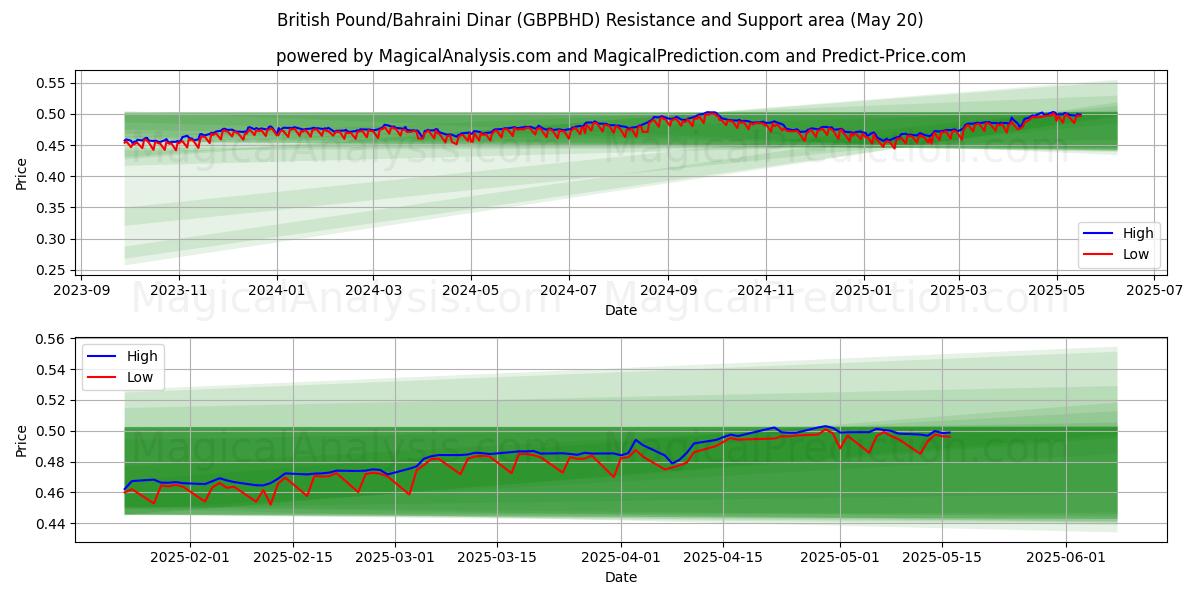
Task: Click the 0.55 price tick, top chart
Action: (x=52, y=83)
